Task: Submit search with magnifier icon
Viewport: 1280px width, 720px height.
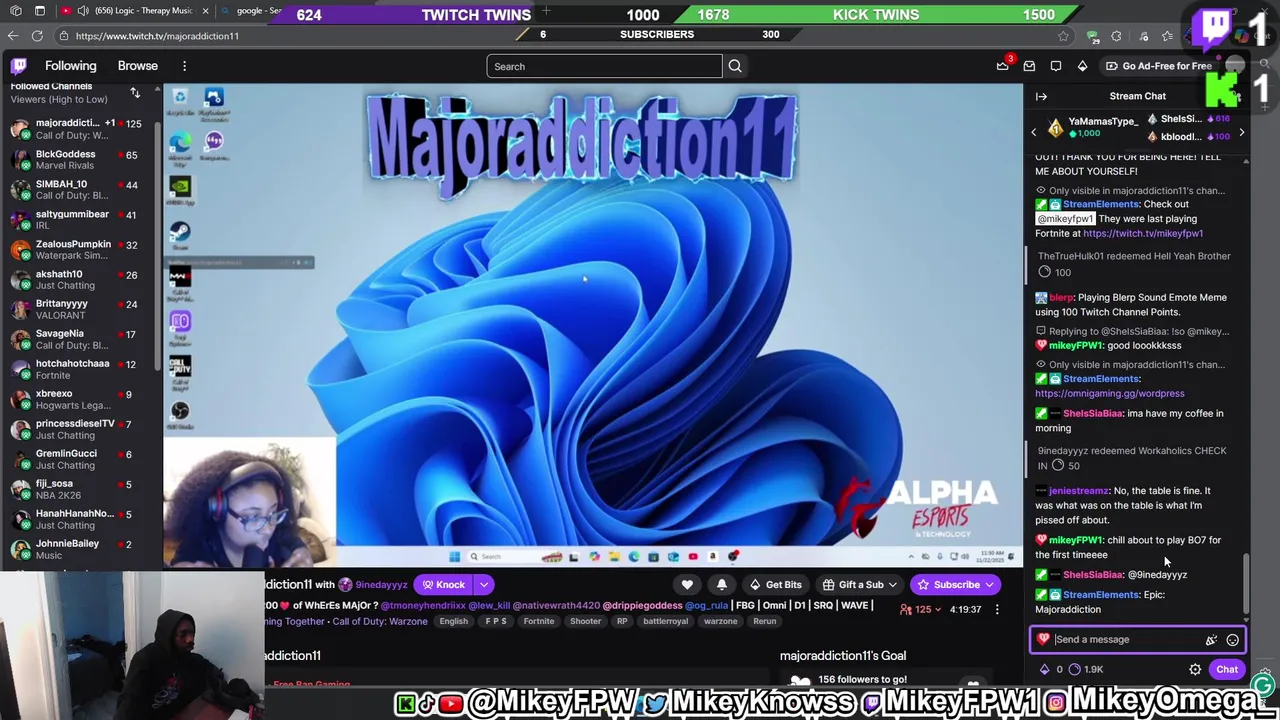Action: pos(735,66)
